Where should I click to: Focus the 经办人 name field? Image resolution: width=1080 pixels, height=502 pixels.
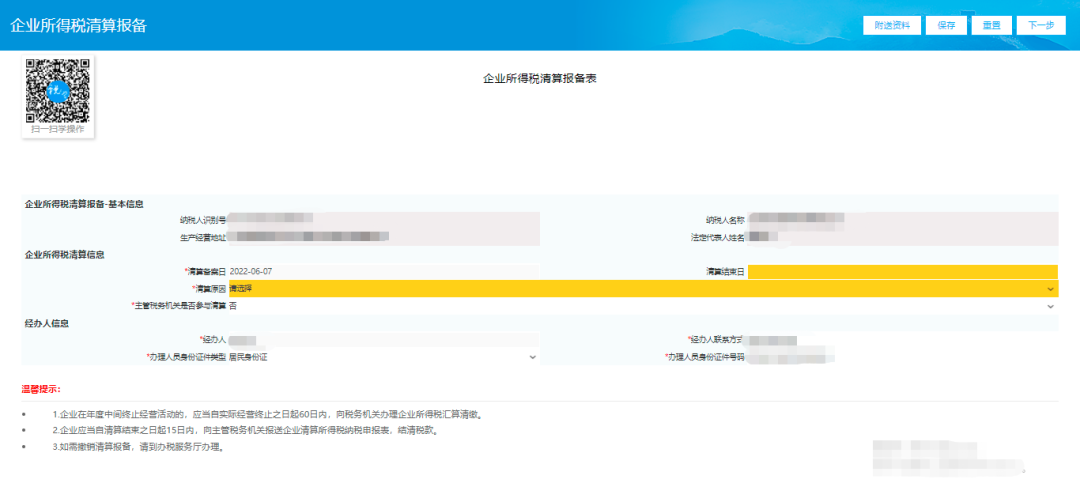pyautogui.click(x=384, y=339)
